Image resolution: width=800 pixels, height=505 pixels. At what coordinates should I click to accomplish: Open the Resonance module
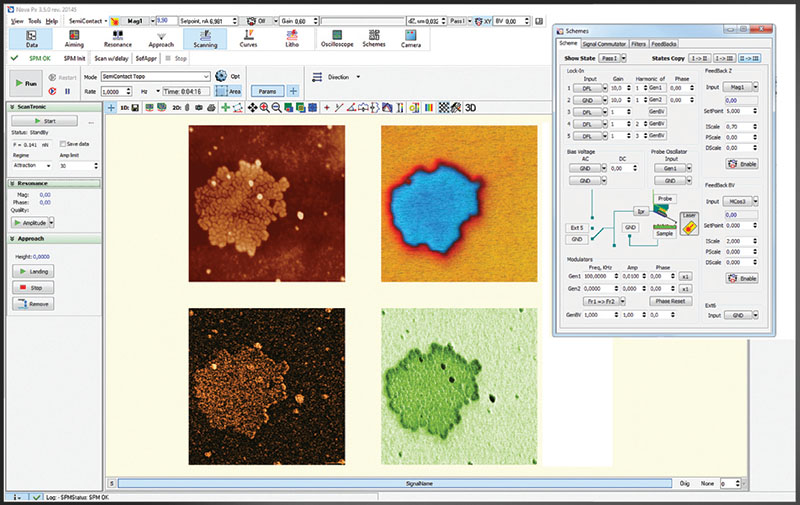[x=117, y=38]
